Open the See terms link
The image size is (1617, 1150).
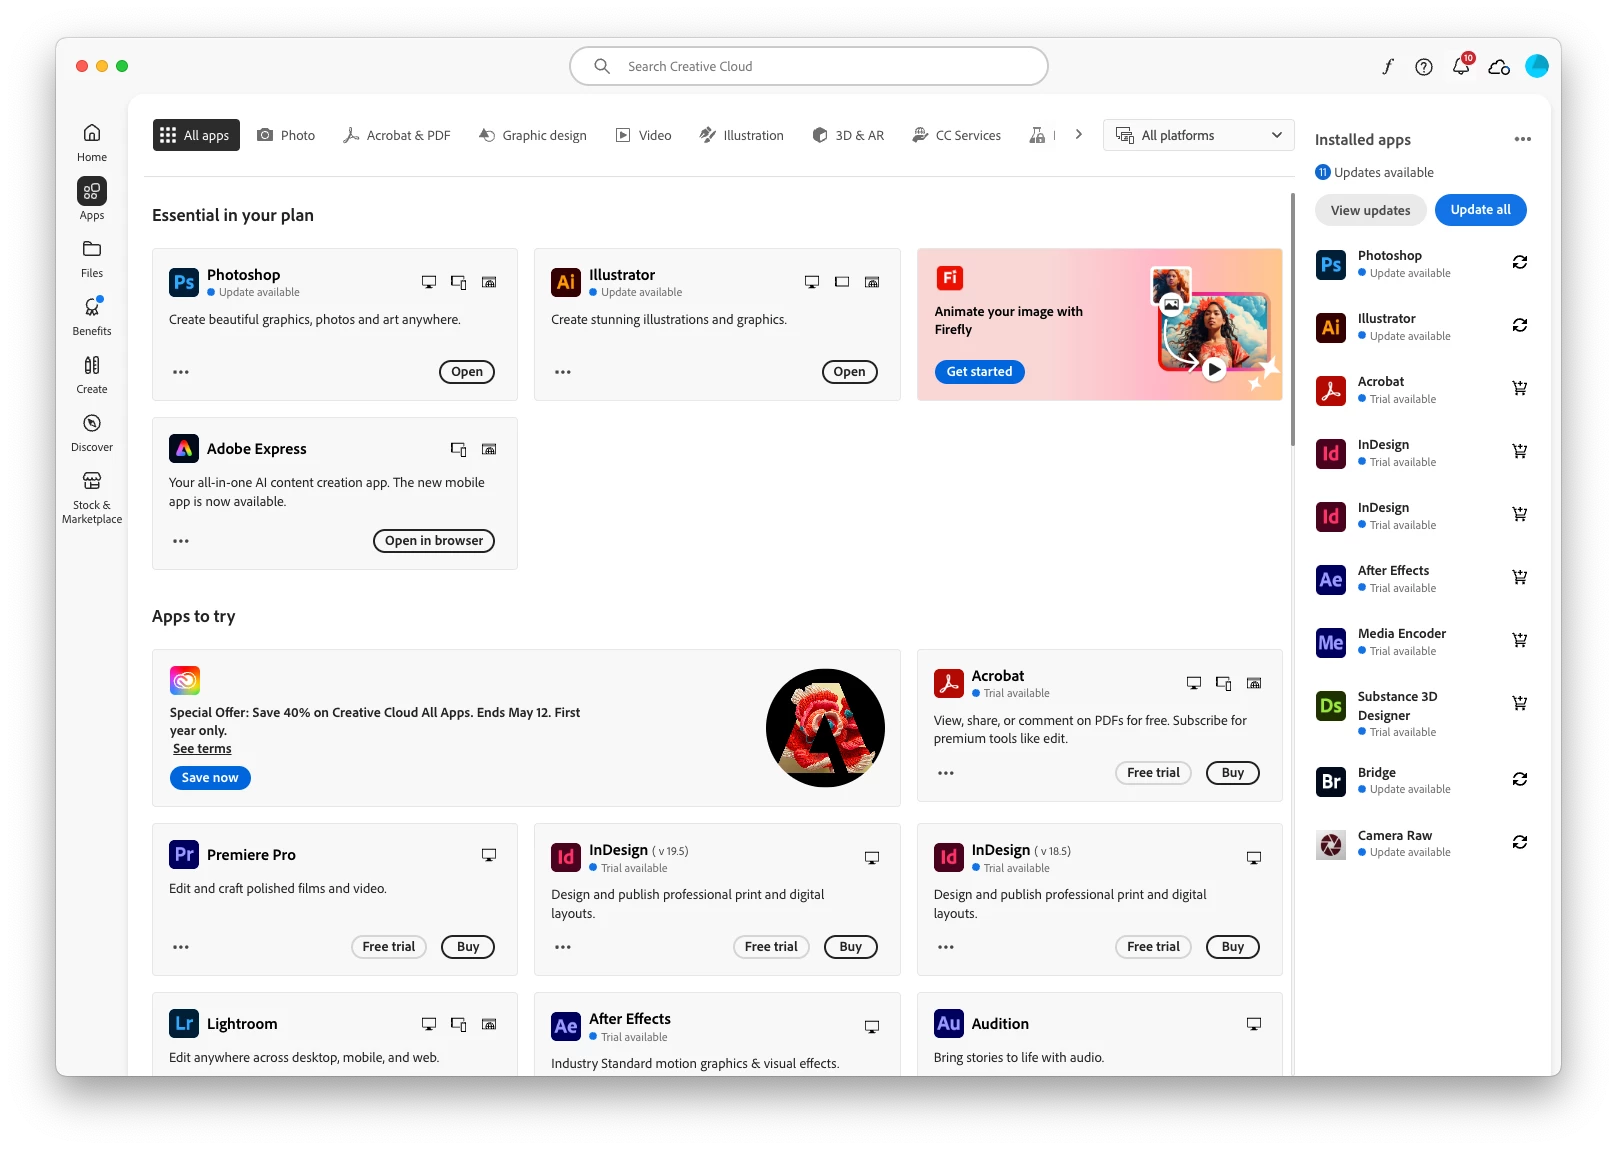202,749
